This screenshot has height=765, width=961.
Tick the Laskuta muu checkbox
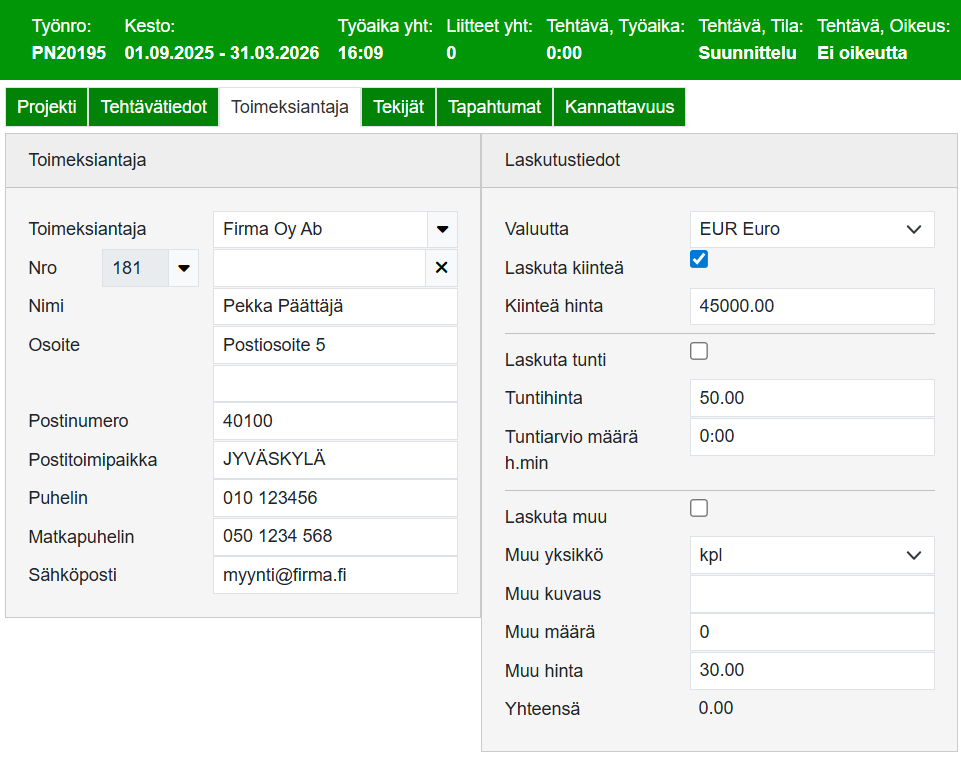699,509
